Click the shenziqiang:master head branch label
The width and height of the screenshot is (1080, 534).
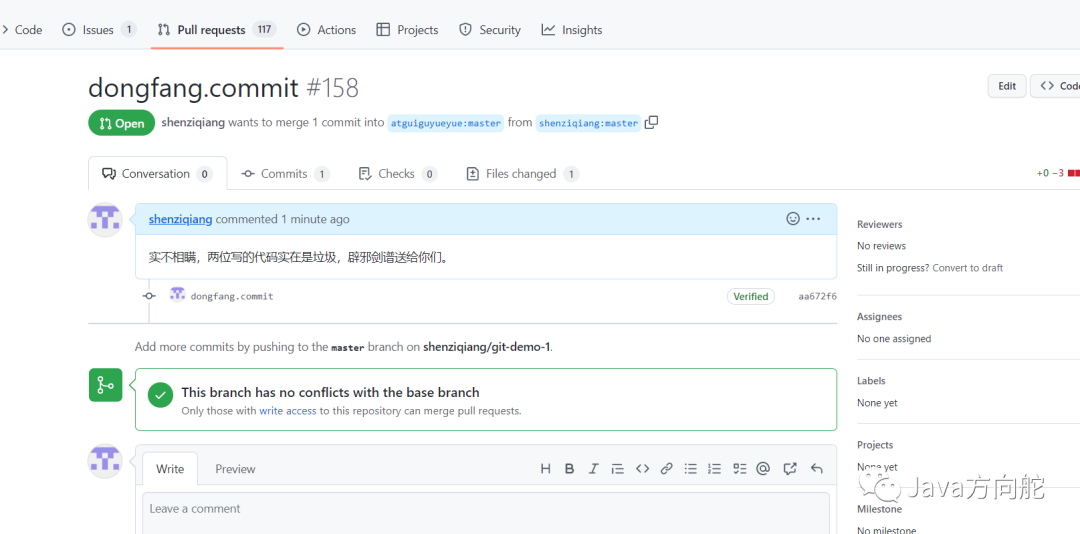coord(588,123)
